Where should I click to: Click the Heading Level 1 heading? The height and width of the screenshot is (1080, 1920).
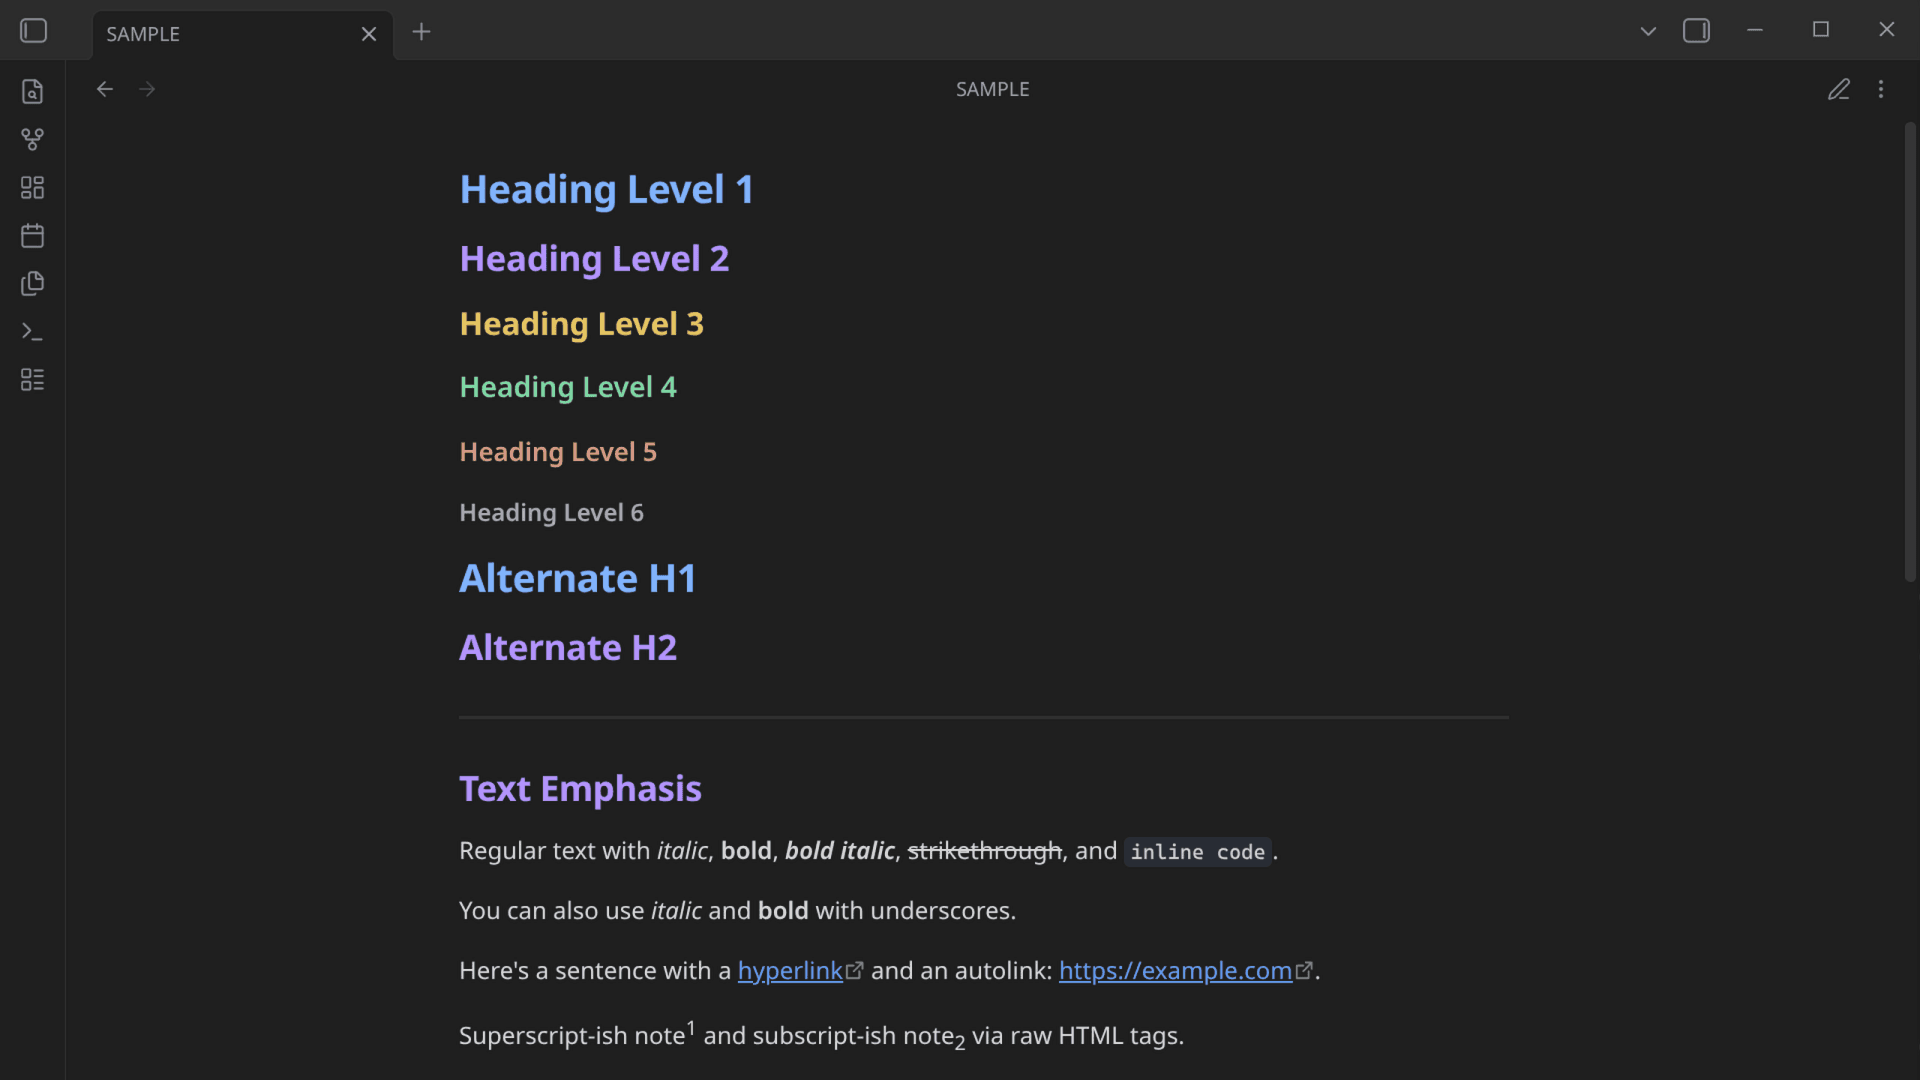tap(606, 190)
